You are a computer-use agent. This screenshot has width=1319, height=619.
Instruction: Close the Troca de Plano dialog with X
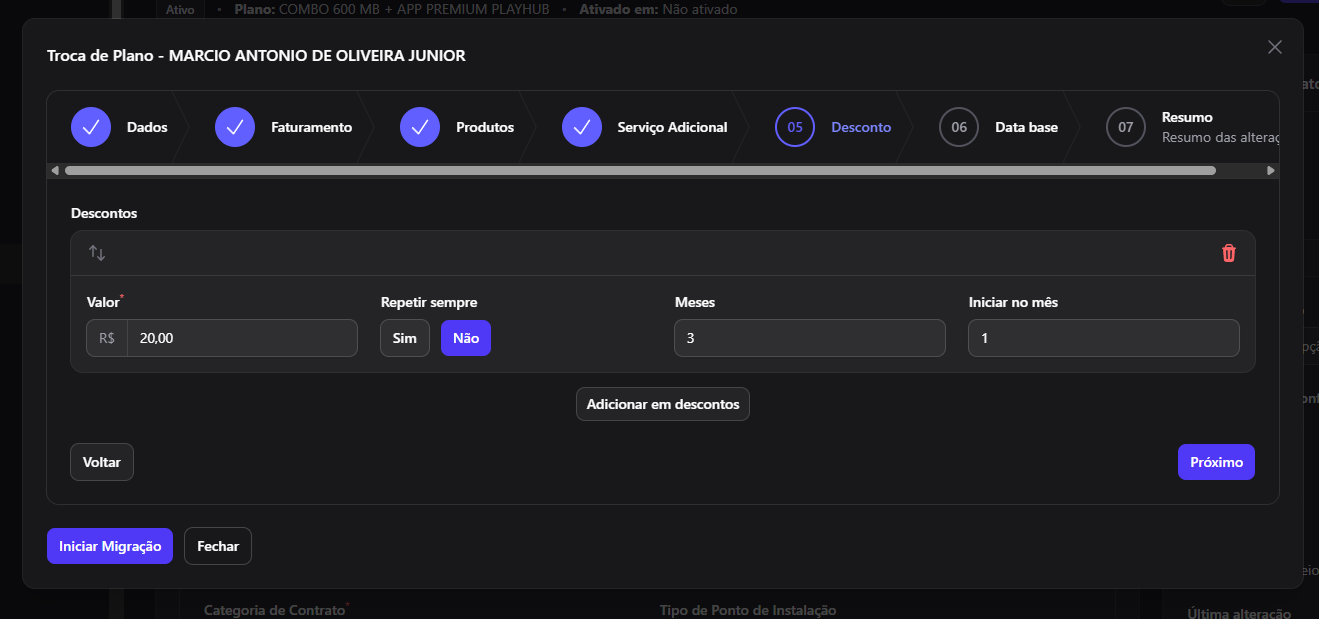[1274, 47]
